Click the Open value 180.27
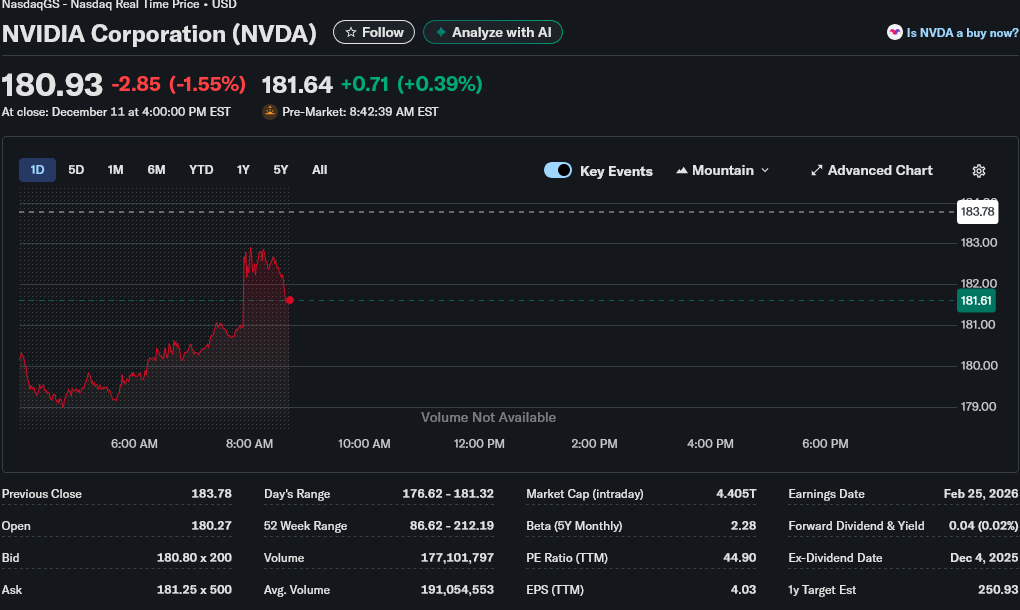 pyautogui.click(x=211, y=525)
